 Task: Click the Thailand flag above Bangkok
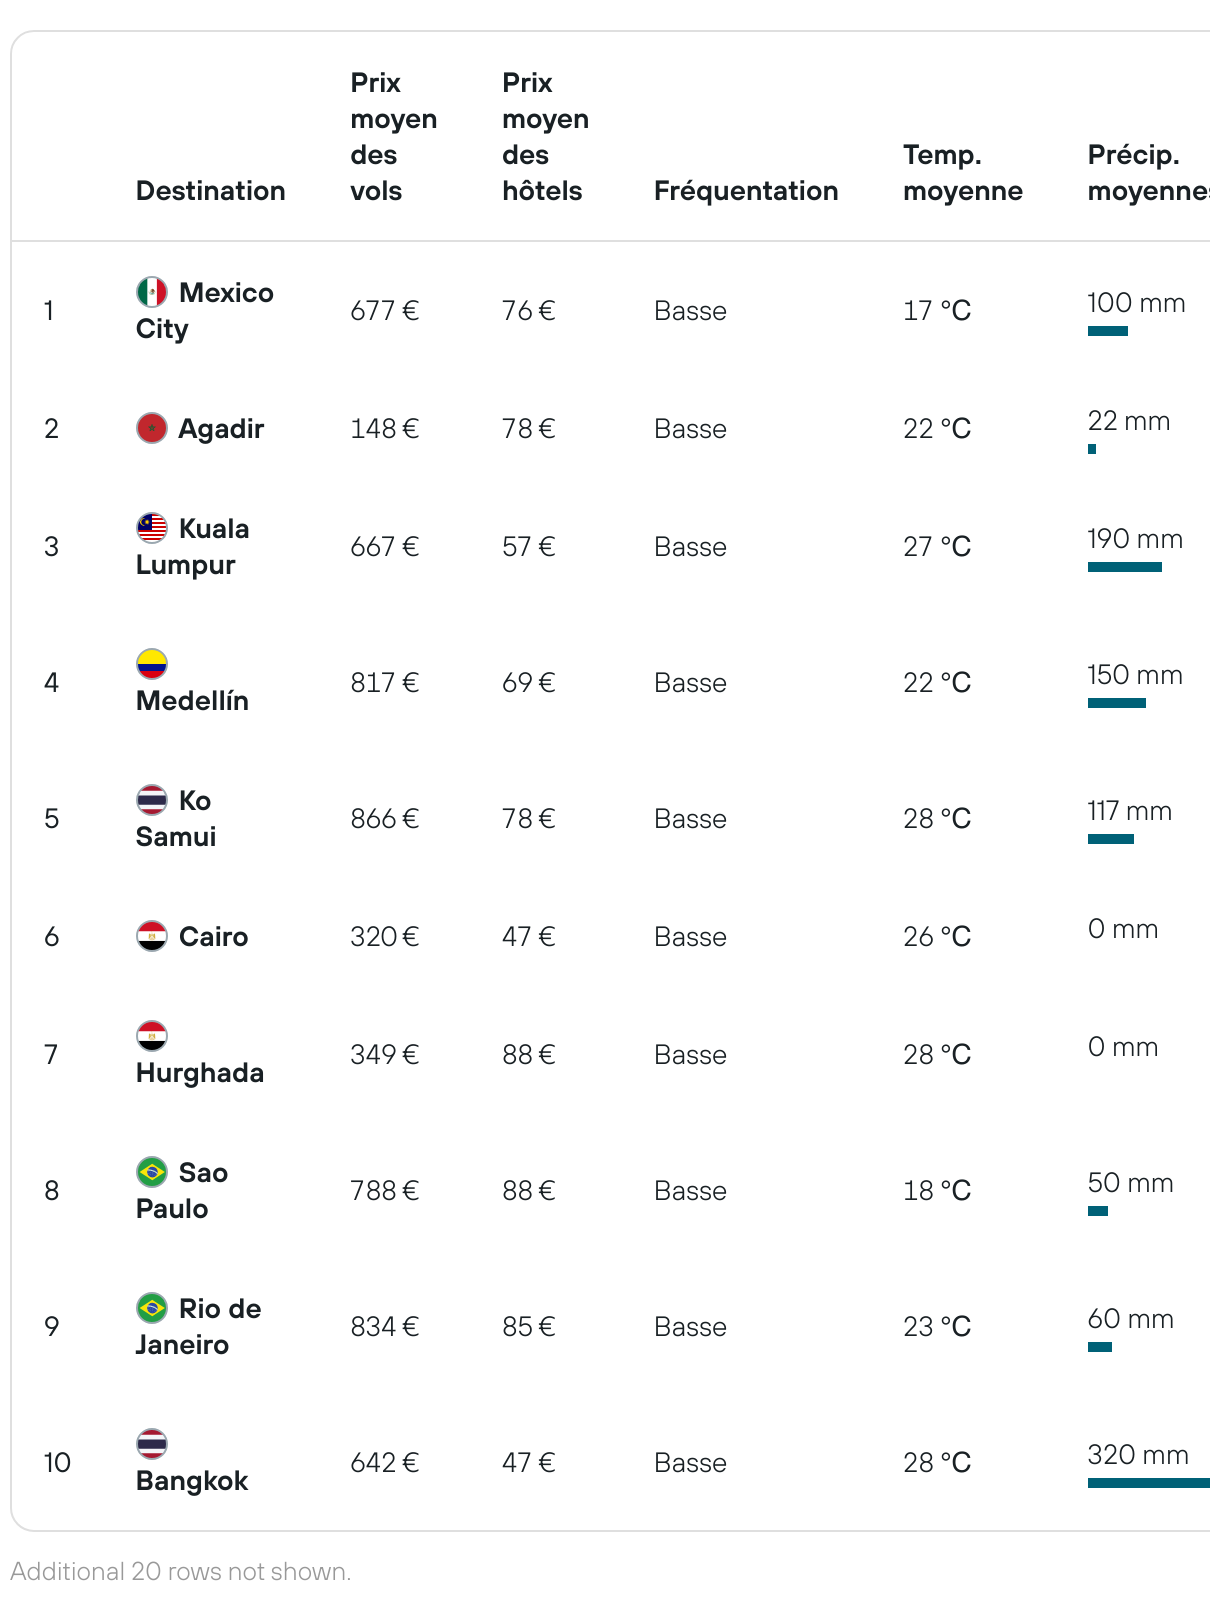point(152,1444)
